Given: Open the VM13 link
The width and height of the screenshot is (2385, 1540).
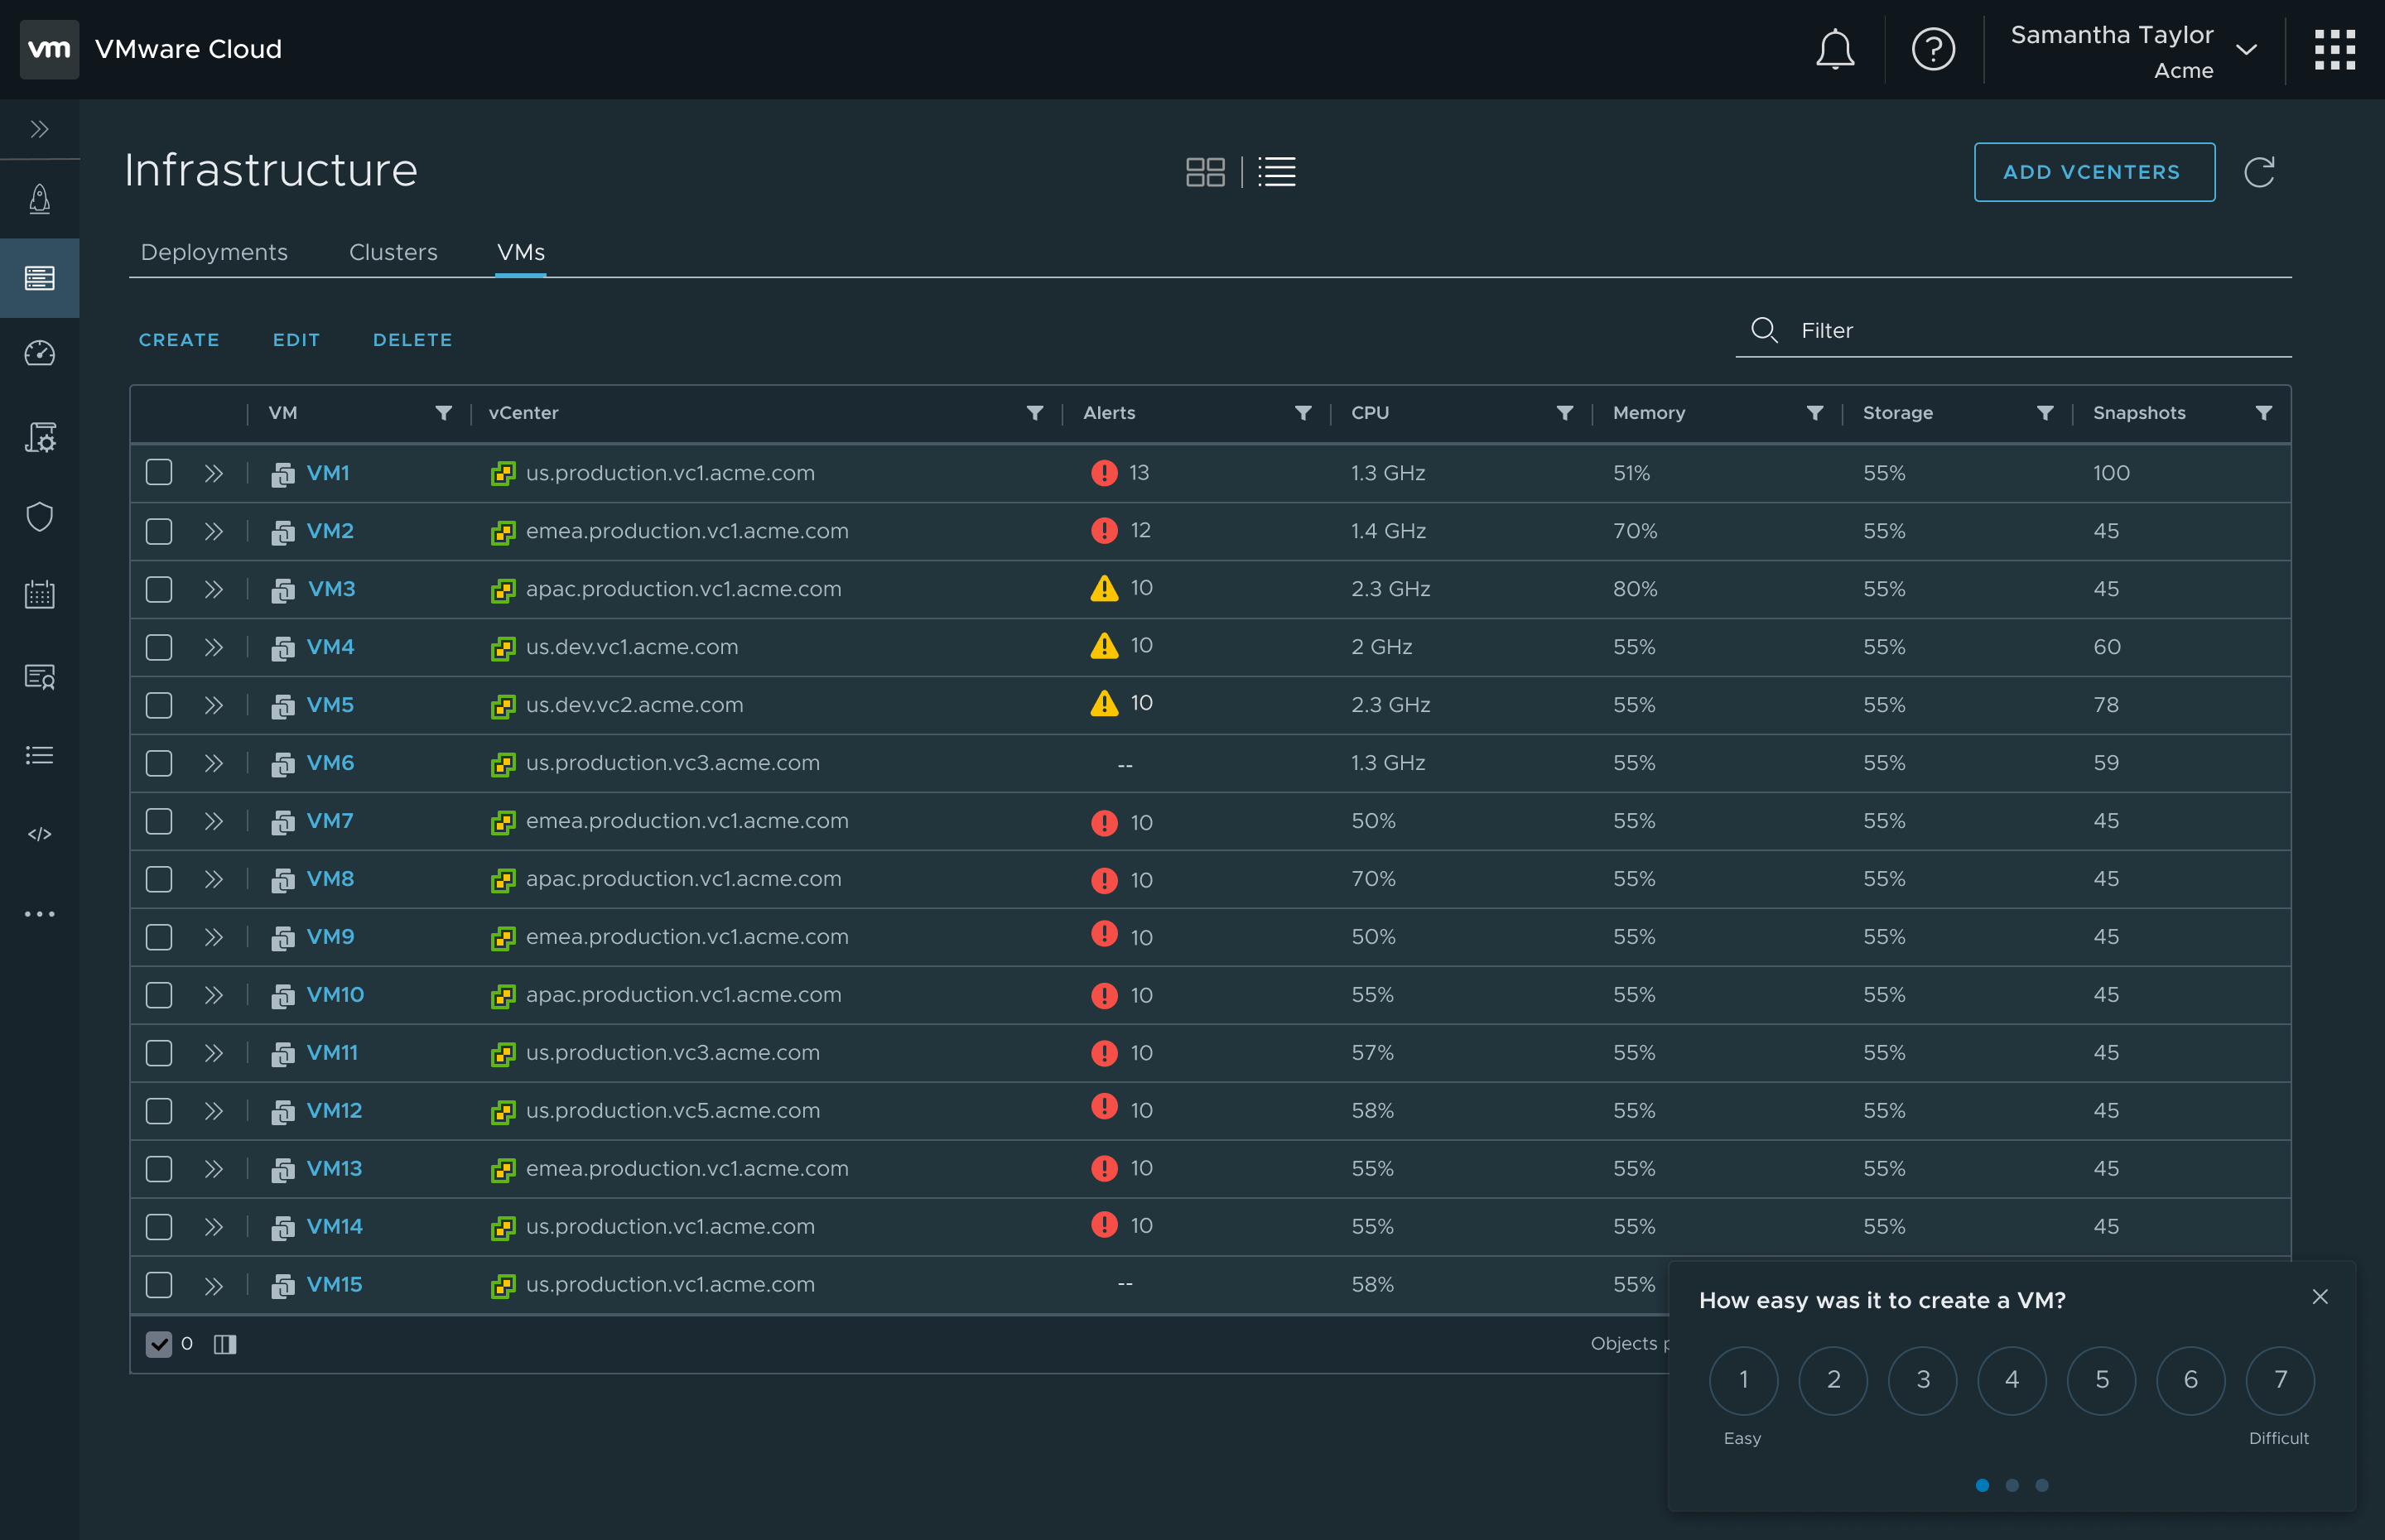Looking at the screenshot, I should (x=334, y=1168).
